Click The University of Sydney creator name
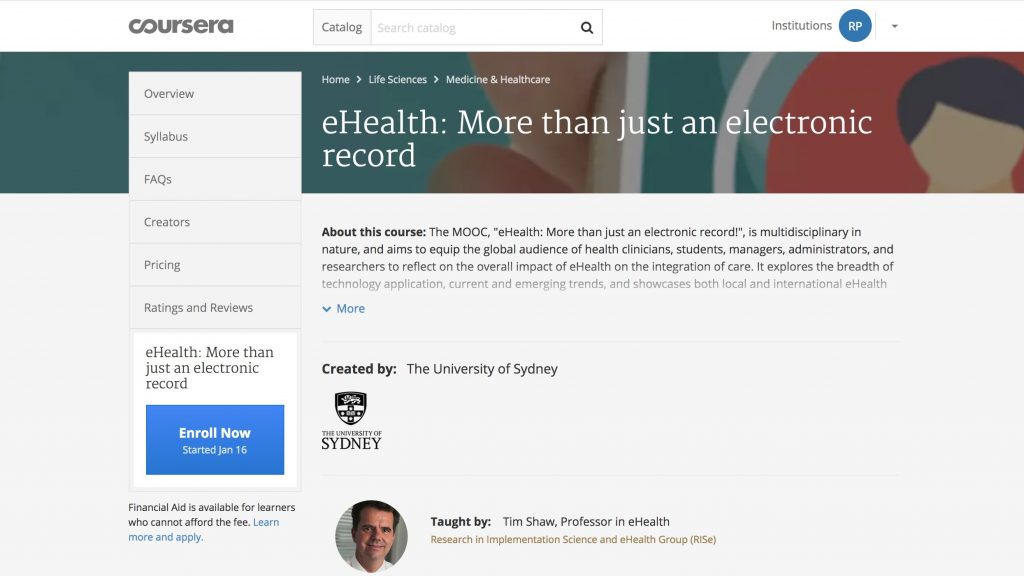 [482, 369]
